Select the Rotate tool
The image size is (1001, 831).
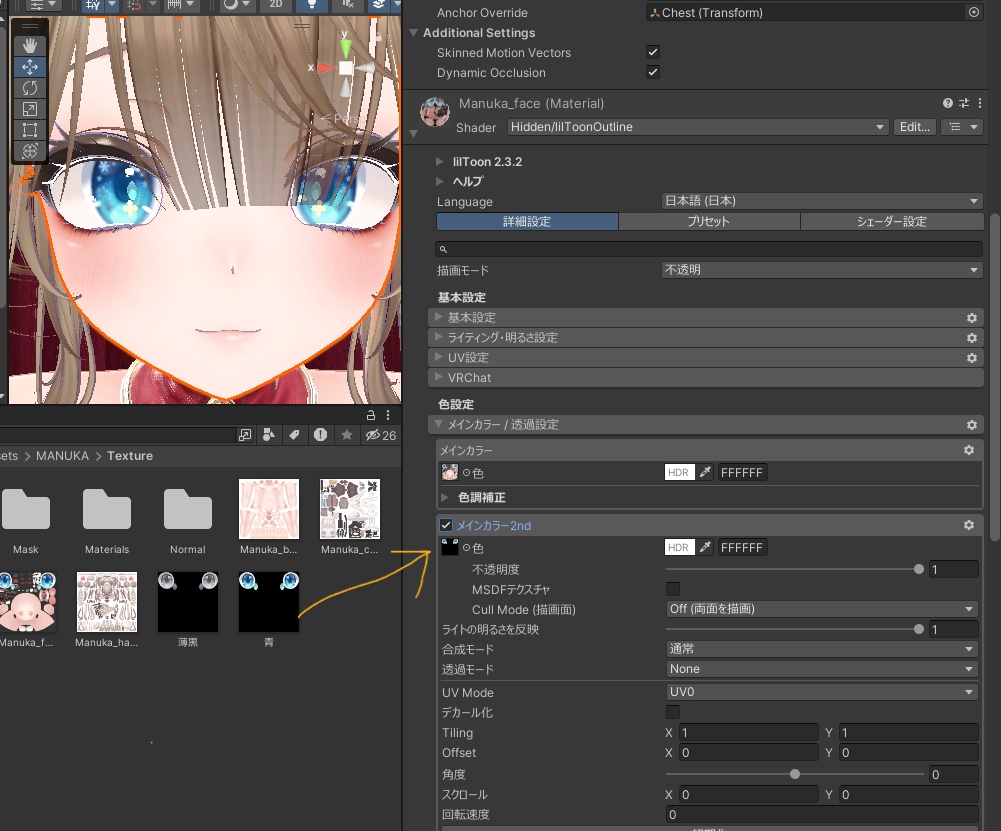coord(29,88)
